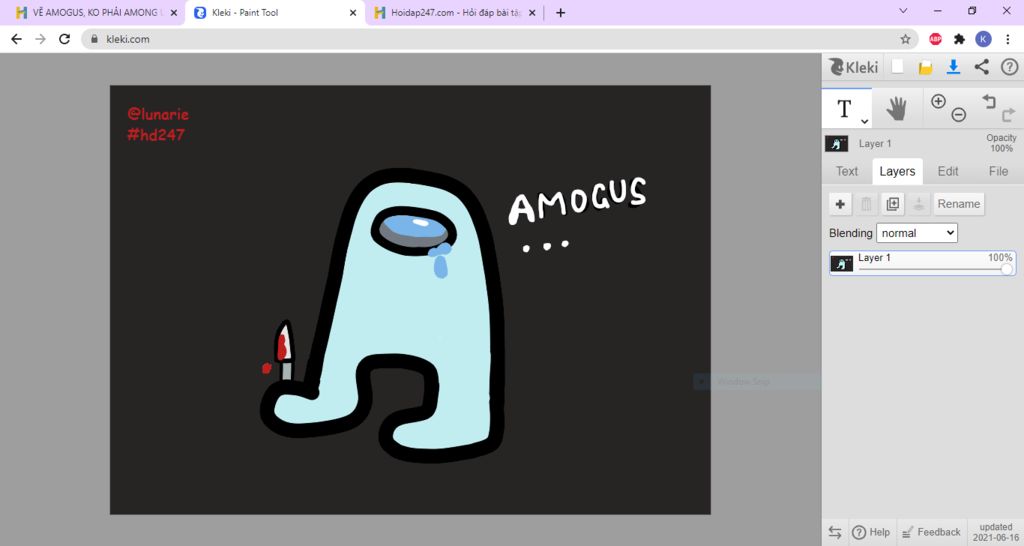Go forward in browser
This screenshot has height=546, width=1024.
coord(40,39)
